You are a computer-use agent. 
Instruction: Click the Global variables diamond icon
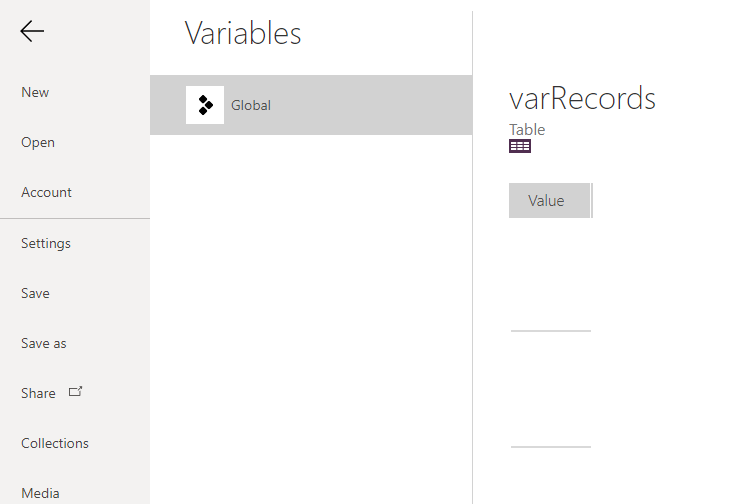205,105
